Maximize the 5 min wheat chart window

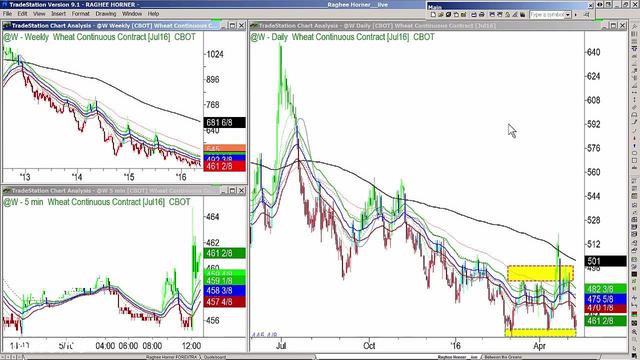pyautogui.click(x=232, y=191)
